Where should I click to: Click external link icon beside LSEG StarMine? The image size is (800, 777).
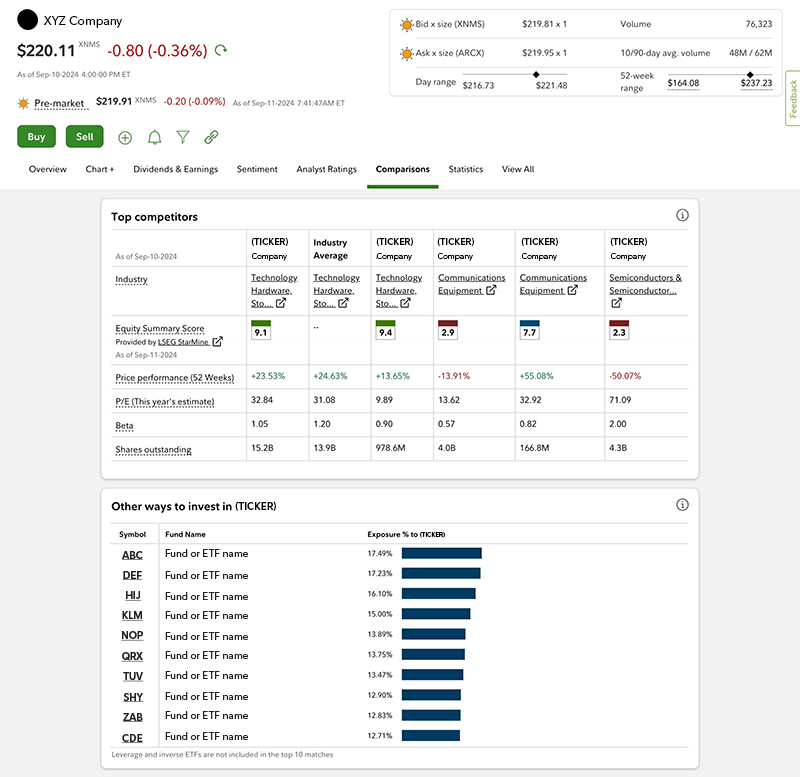(218, 342)
